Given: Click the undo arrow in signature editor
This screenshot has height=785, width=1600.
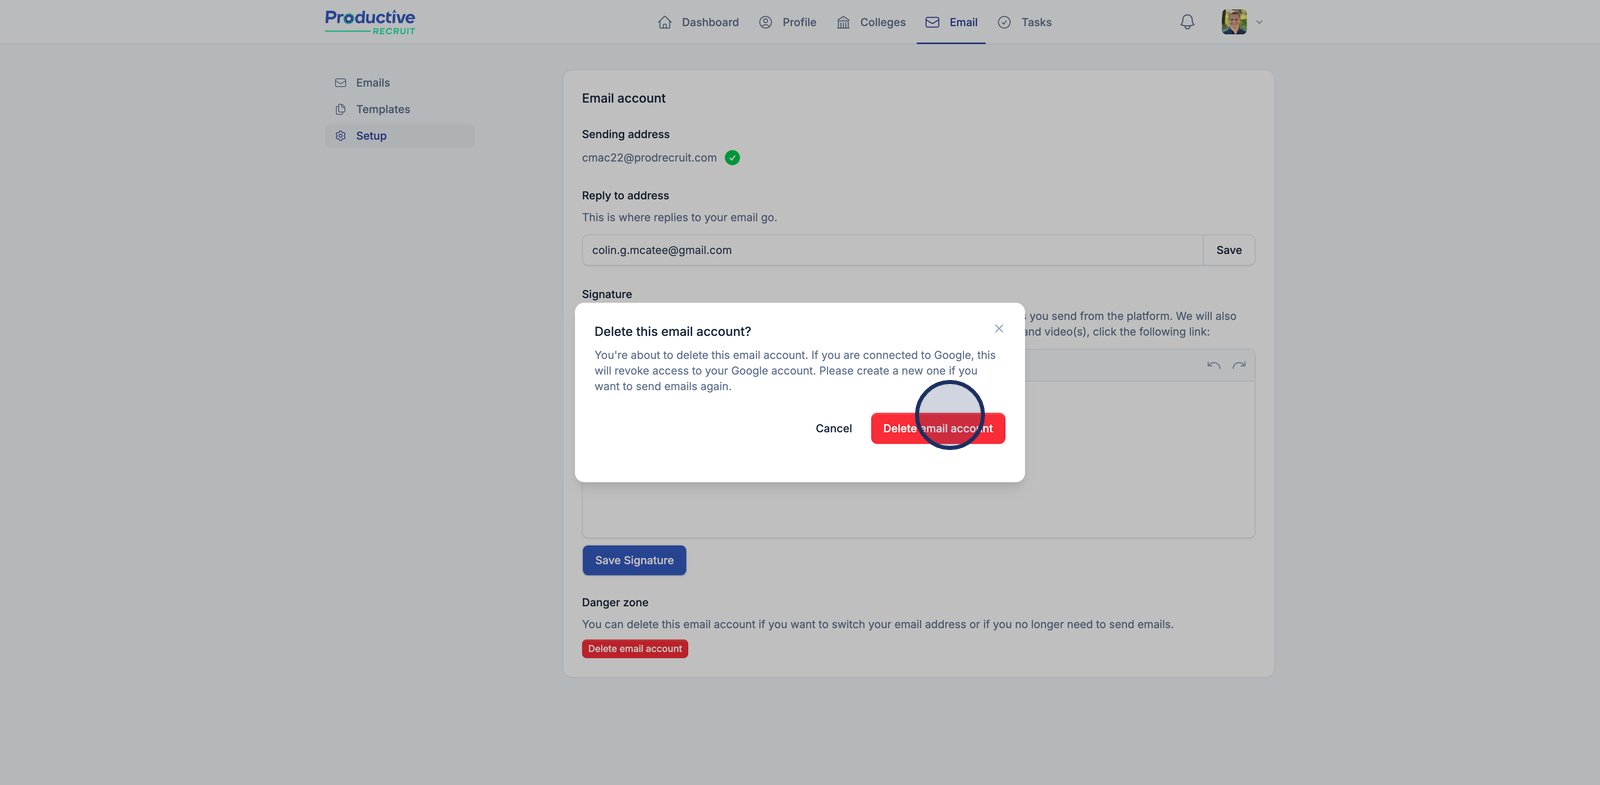Looking at the screenshot, I should [1213, 365].
